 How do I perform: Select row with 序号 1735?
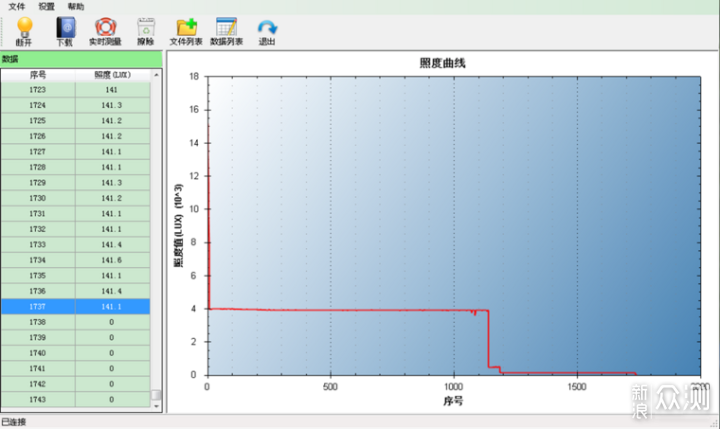click(75, 276)
